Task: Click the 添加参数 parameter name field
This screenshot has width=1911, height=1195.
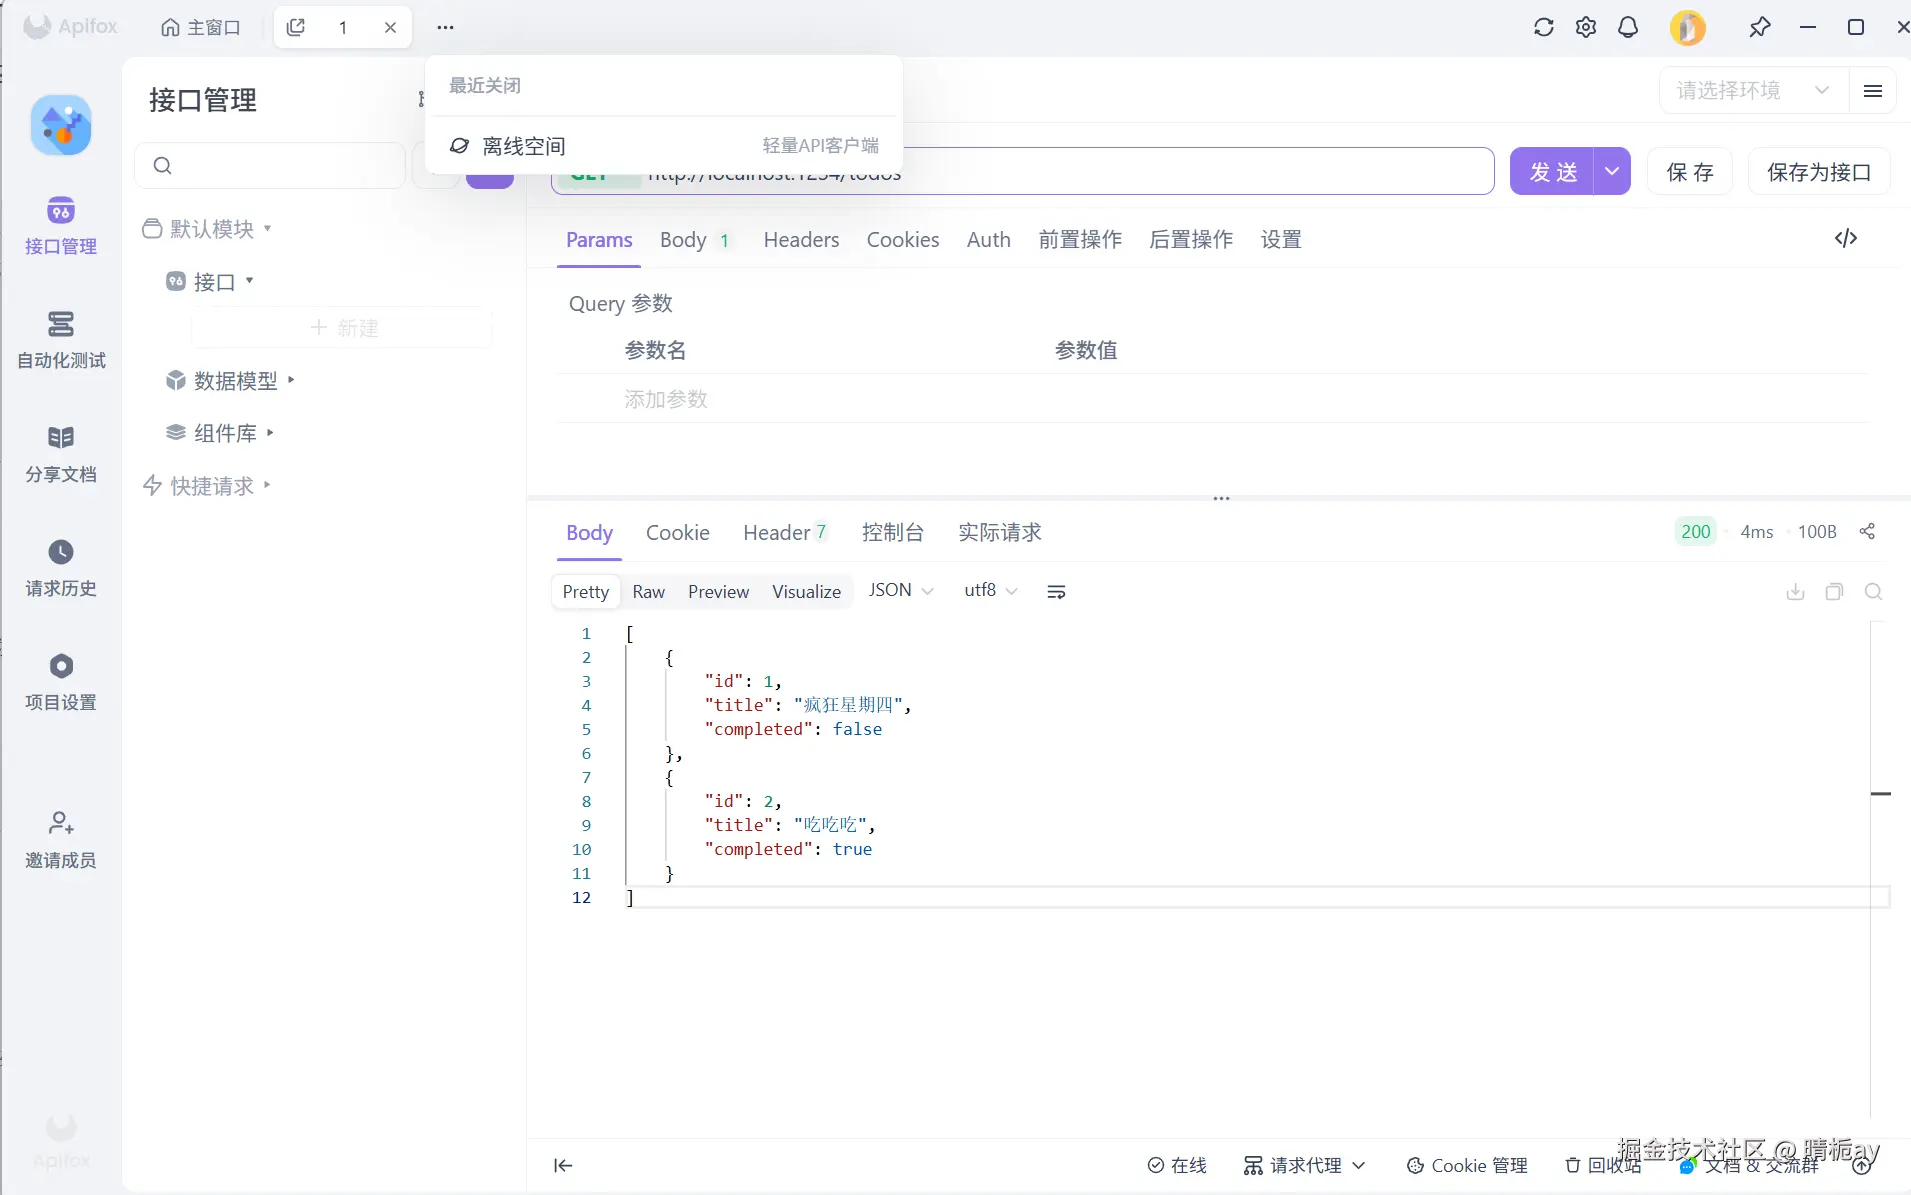Action: coord(666,399)
